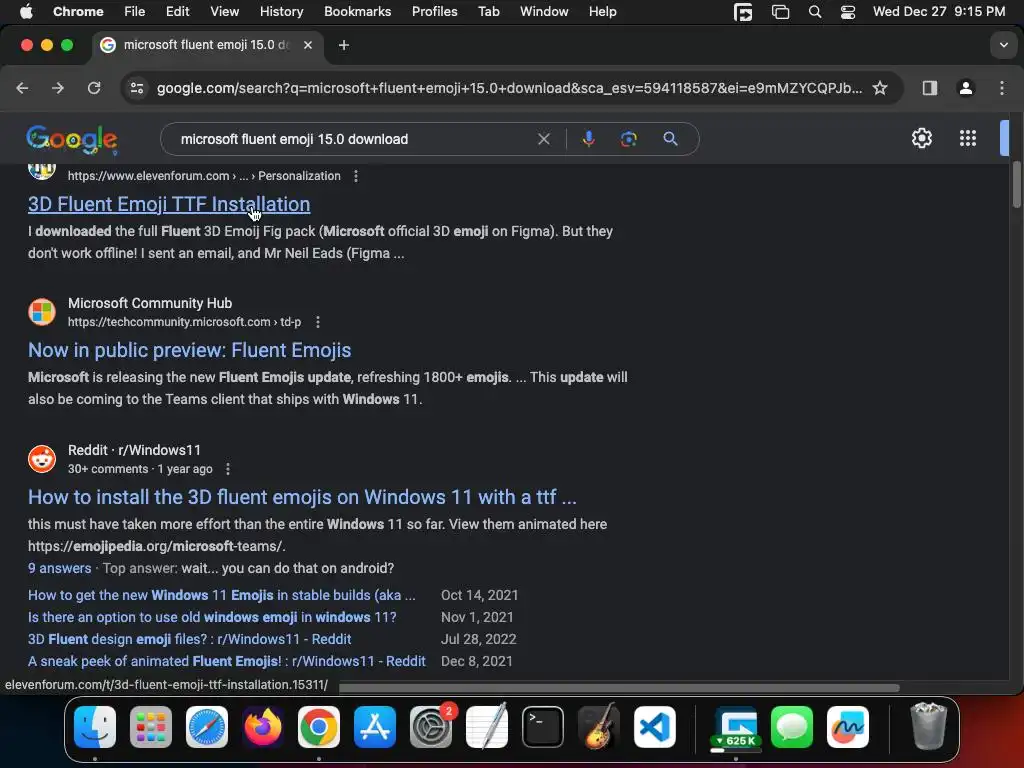The width and height of the screenshot is (1024, 768).
Task: Open App Store from the Dock
Action: click(x=375, y=727)
